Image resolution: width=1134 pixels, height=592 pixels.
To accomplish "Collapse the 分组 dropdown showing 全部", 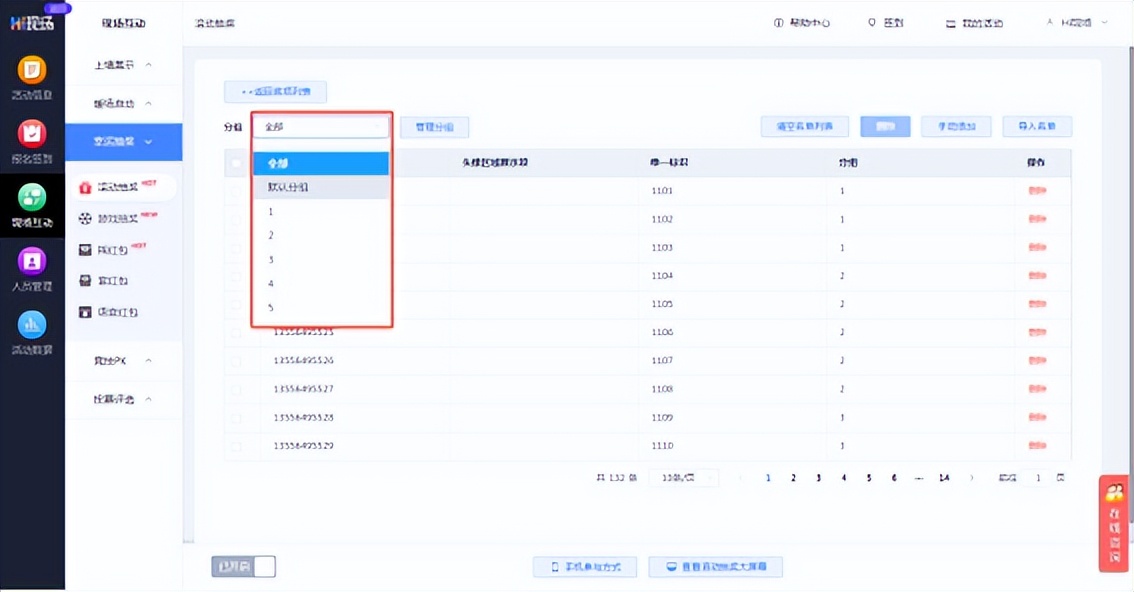I will pos(320,127).
